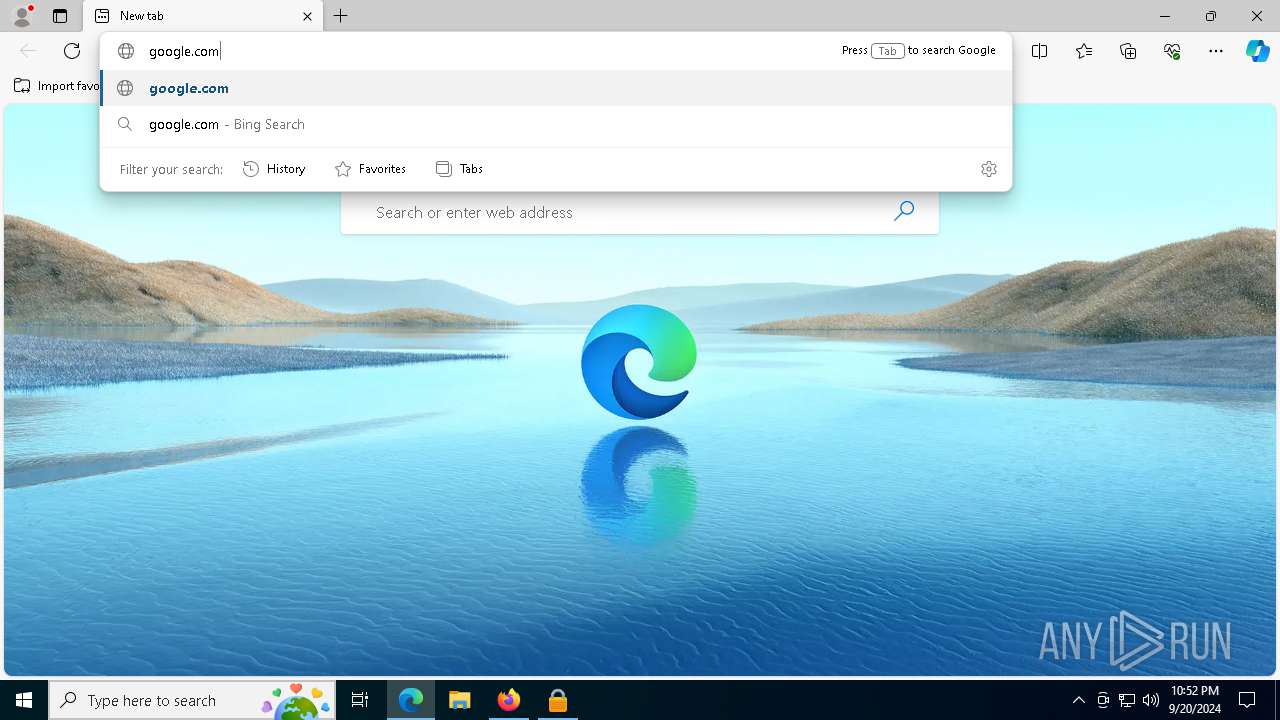Select the New tab tab
The image size is (1280, 720).
[203, 16]
